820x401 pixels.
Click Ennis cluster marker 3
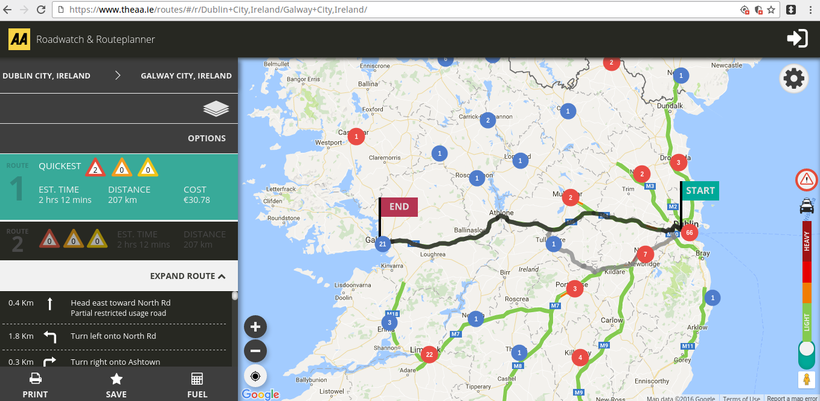389,323
